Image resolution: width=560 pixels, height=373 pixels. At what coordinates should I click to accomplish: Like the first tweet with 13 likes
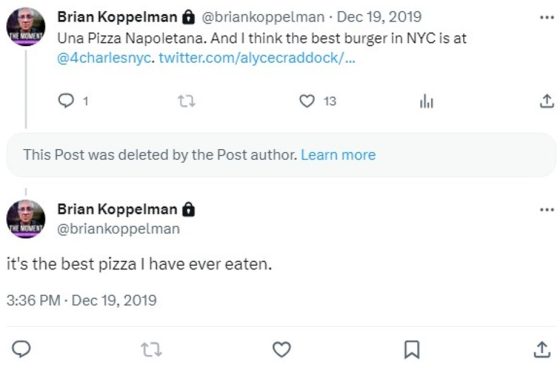[x=307, y=101]
